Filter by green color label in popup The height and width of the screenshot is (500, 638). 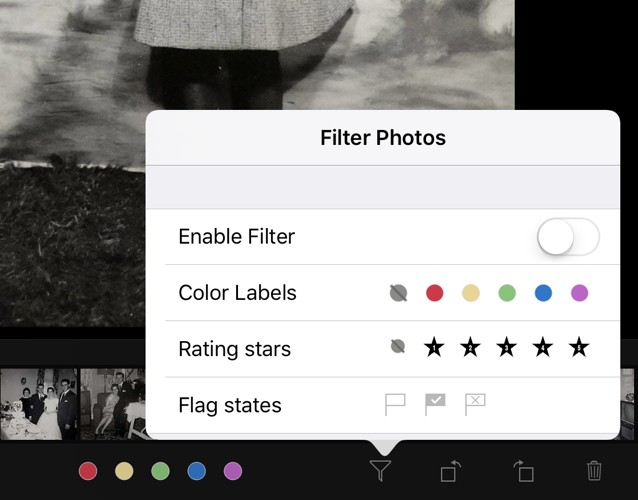pos(507,293)
